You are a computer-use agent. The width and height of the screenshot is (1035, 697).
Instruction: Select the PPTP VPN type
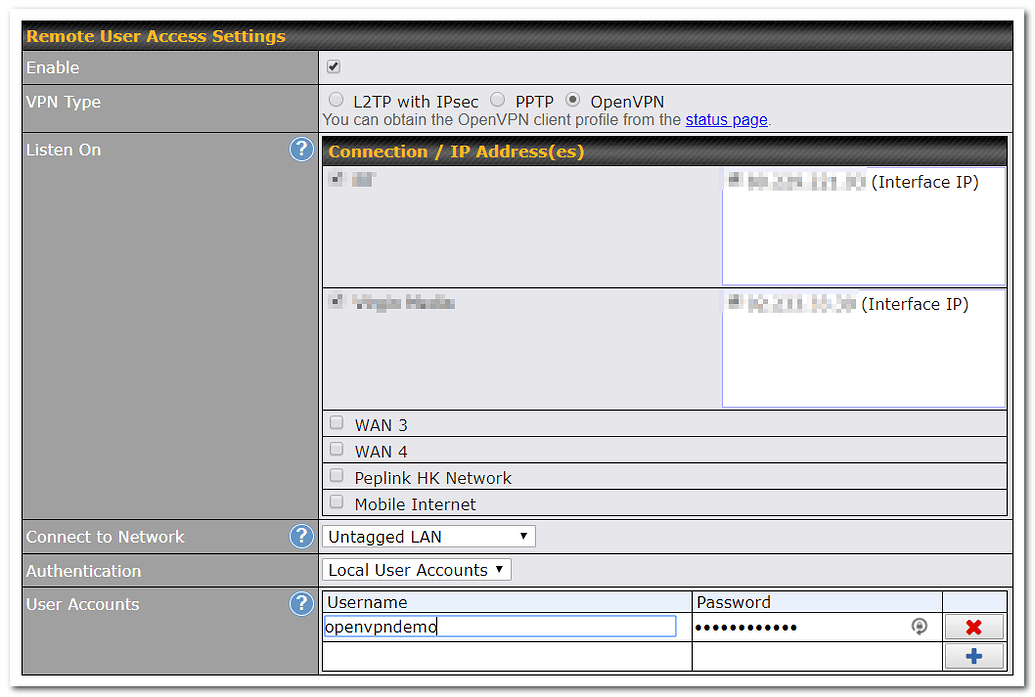497,98
